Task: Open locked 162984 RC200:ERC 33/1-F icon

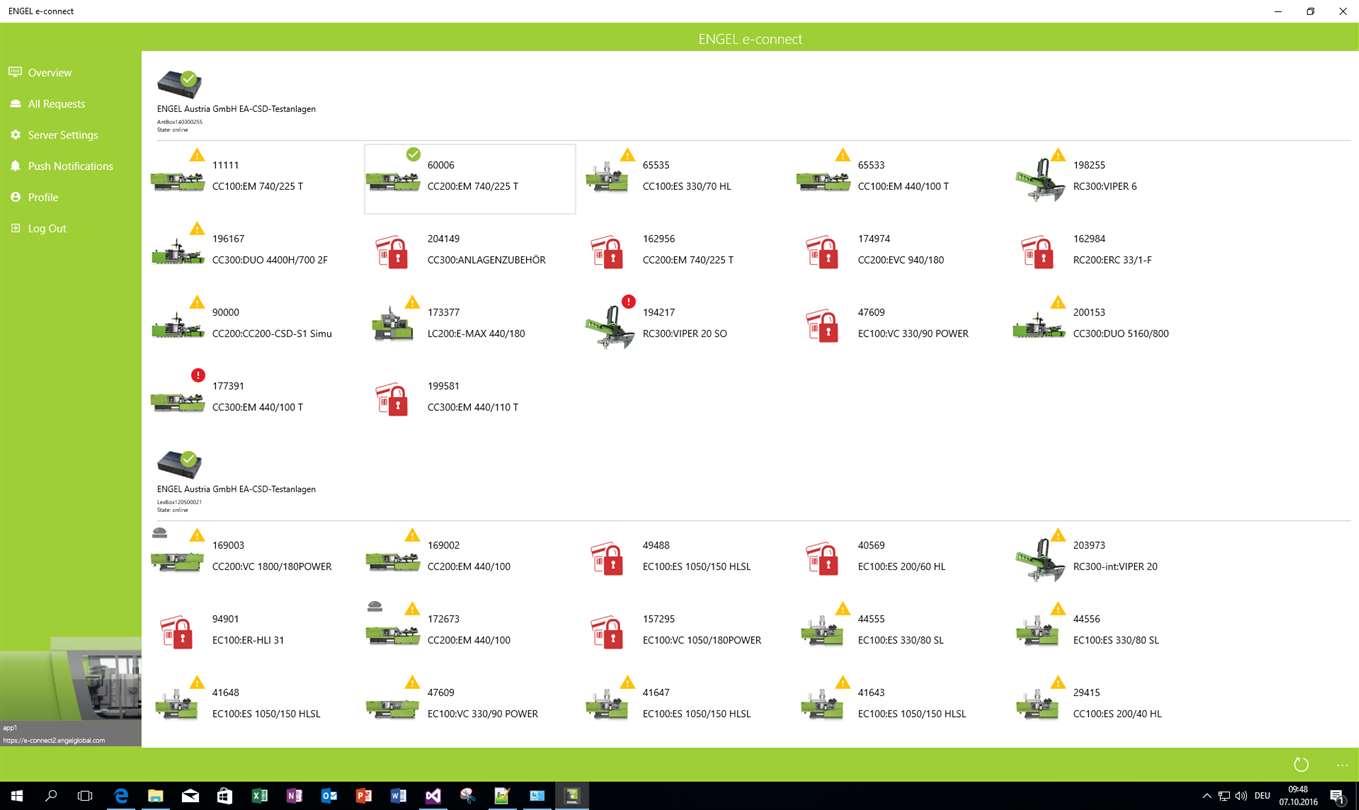Action: [x=1038, y=252]
